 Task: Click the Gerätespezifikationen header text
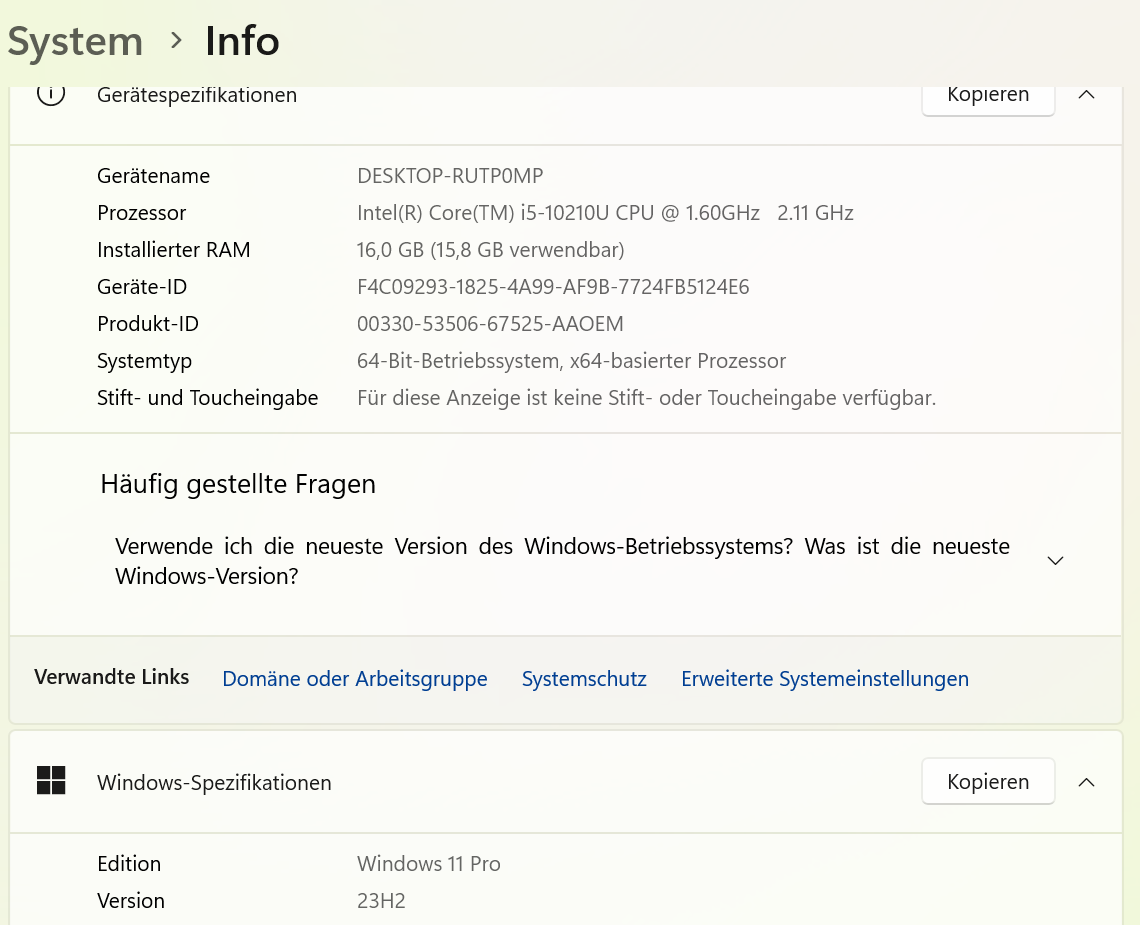click(x=197, y=95)
